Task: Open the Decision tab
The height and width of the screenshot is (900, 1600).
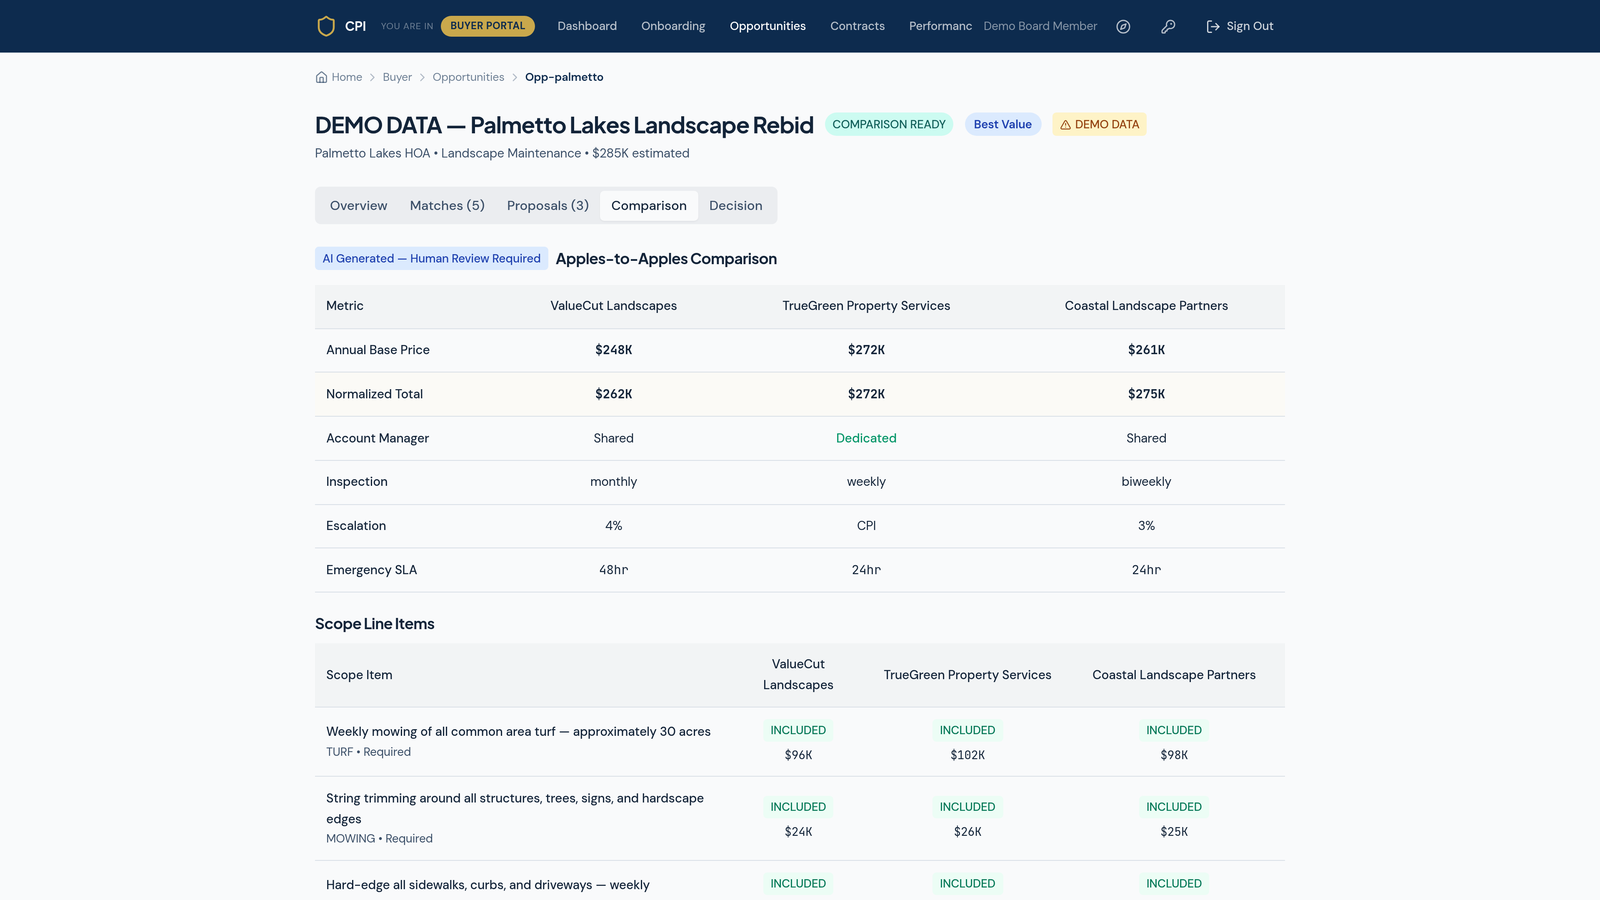Action: click(736, 206)
